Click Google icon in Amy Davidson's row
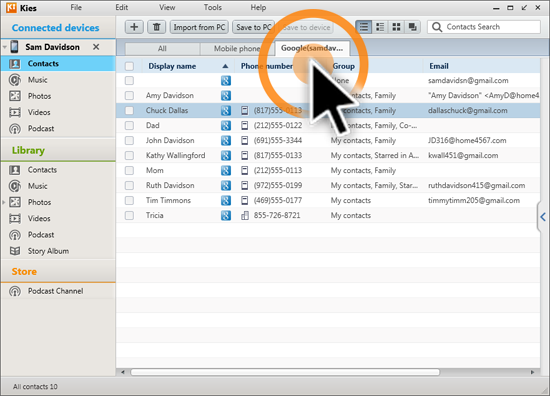The height and width of the screenshot is (396, 550). [226, 95]
